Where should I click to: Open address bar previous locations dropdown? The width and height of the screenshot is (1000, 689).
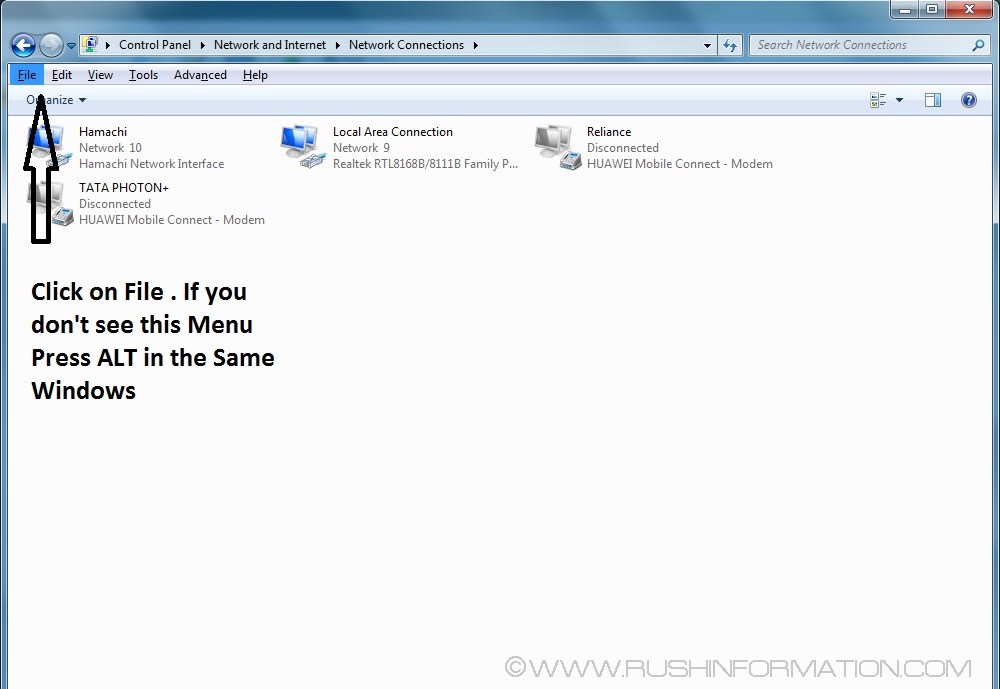tap(707, 45)
